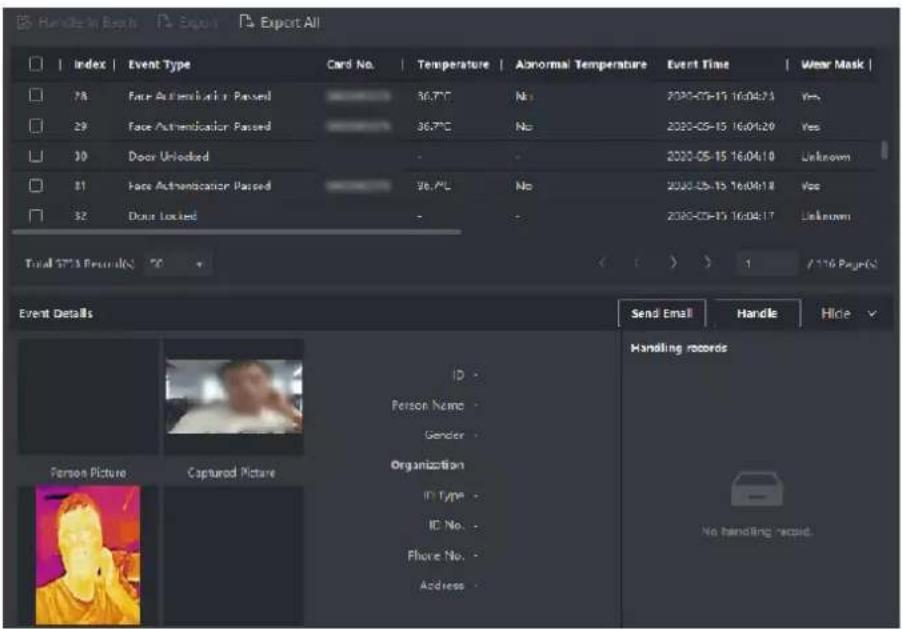
Task: Collapse details with Hide chevron
Action: pyautogui.click(x=872, y=313)
